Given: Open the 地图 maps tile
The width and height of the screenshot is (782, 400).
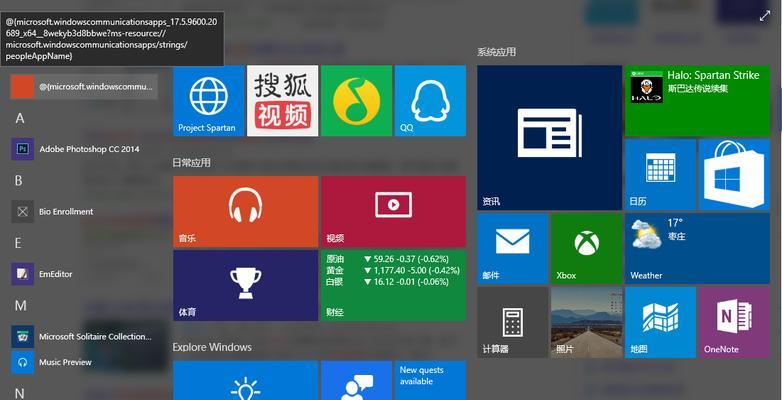Looking at the screenshot, I should click(x=660, y=322).
